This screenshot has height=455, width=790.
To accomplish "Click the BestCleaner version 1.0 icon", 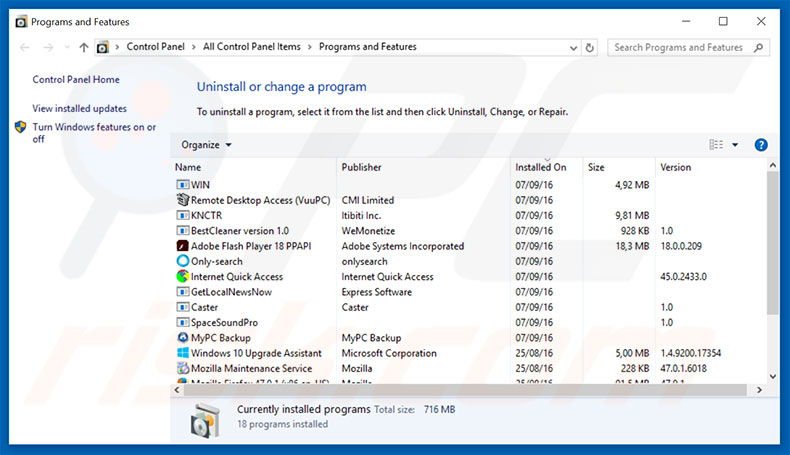I will click(182, 231).
